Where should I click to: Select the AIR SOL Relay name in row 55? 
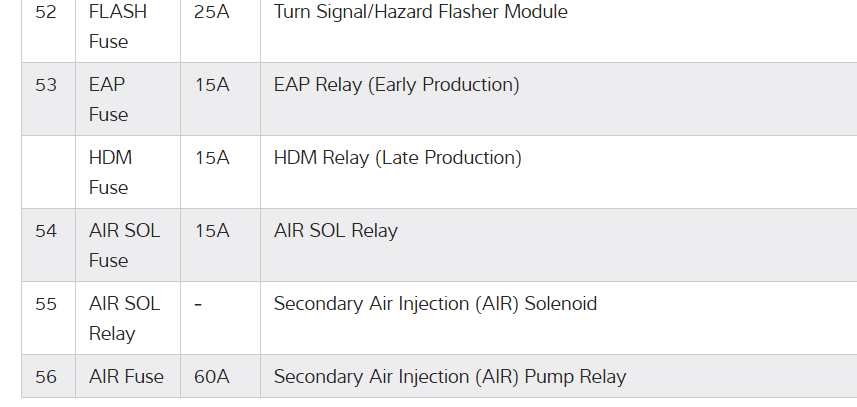(124, 318)
